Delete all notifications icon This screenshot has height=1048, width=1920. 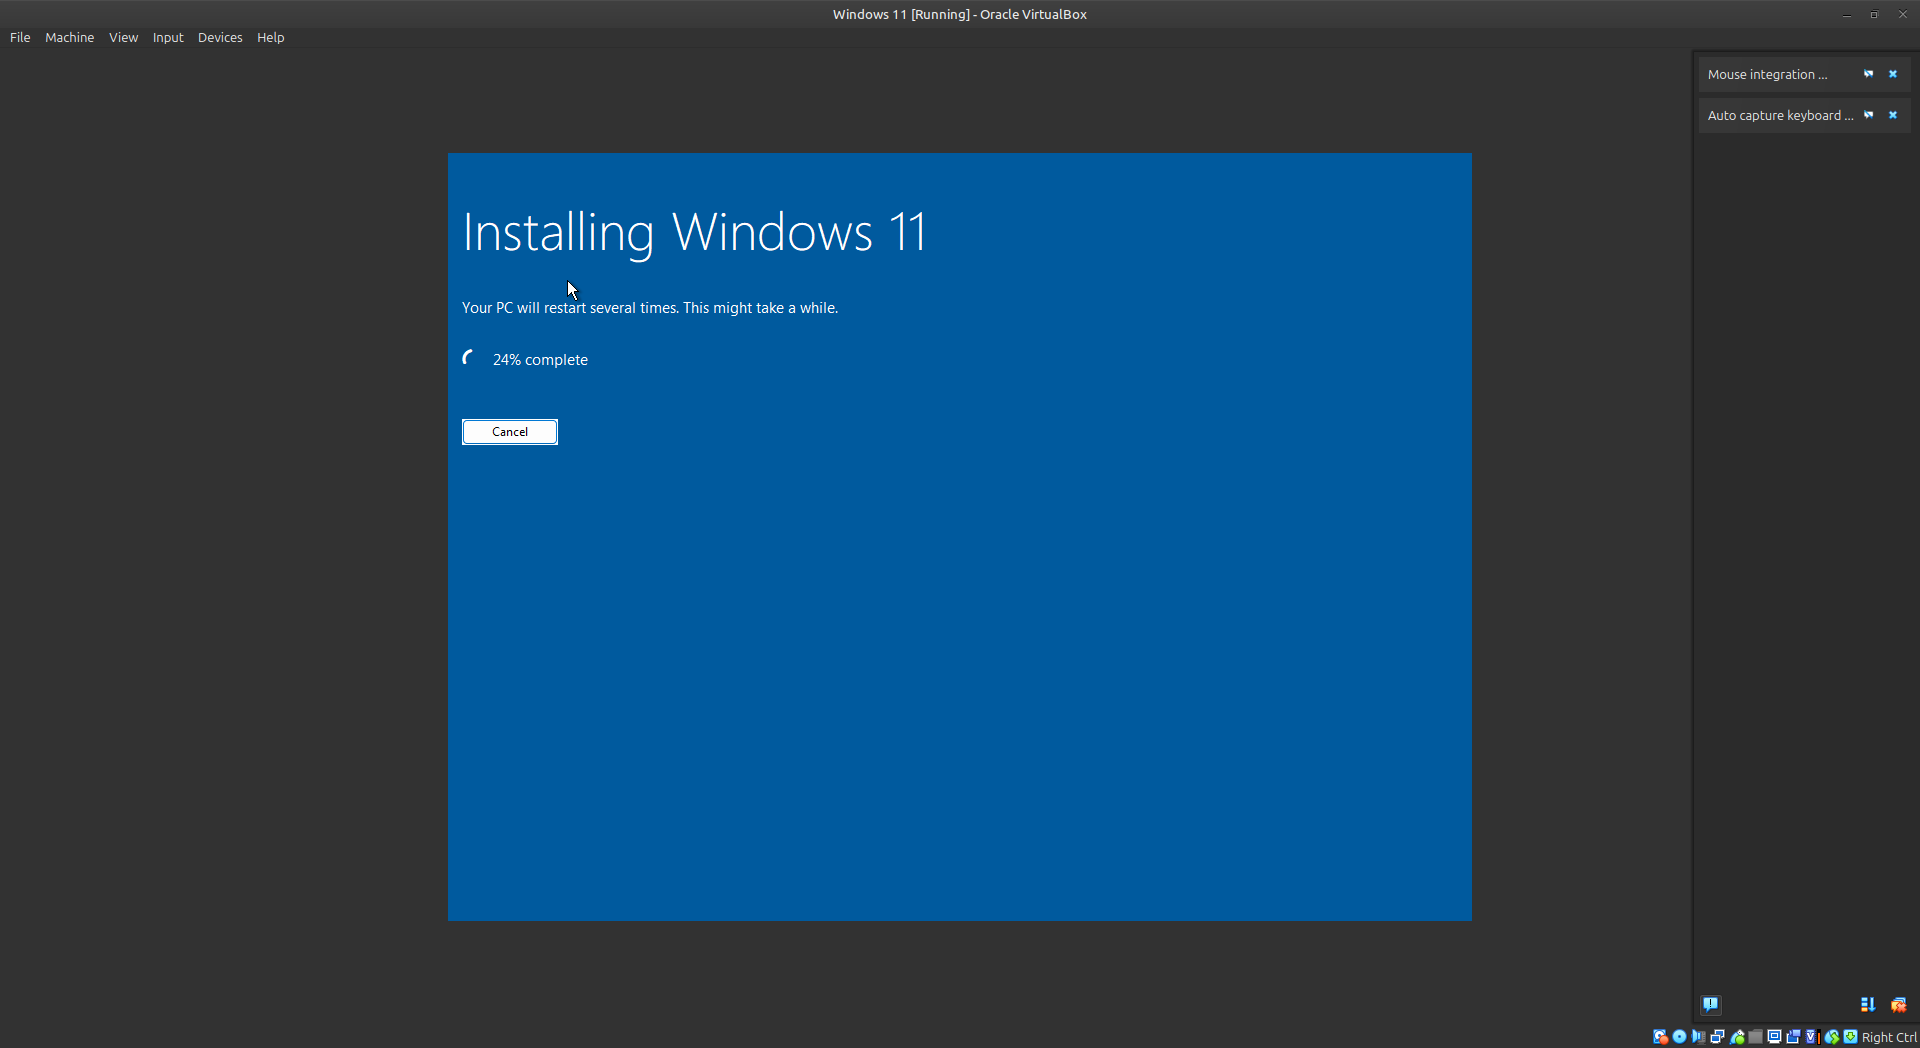click(1898, 1004)
